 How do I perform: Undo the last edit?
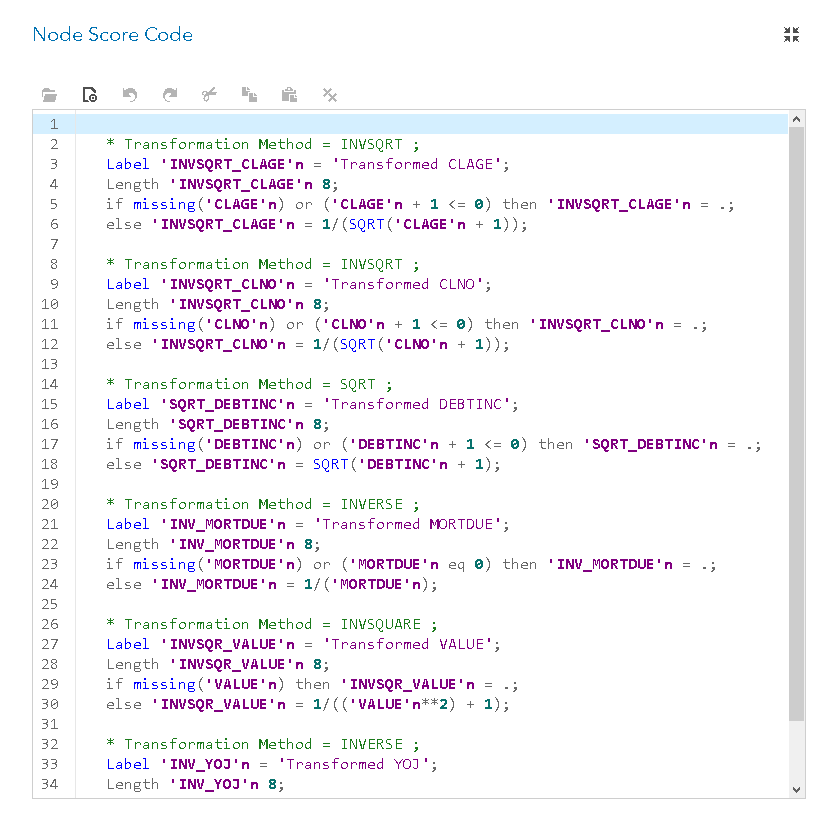(x=130, y=95)
